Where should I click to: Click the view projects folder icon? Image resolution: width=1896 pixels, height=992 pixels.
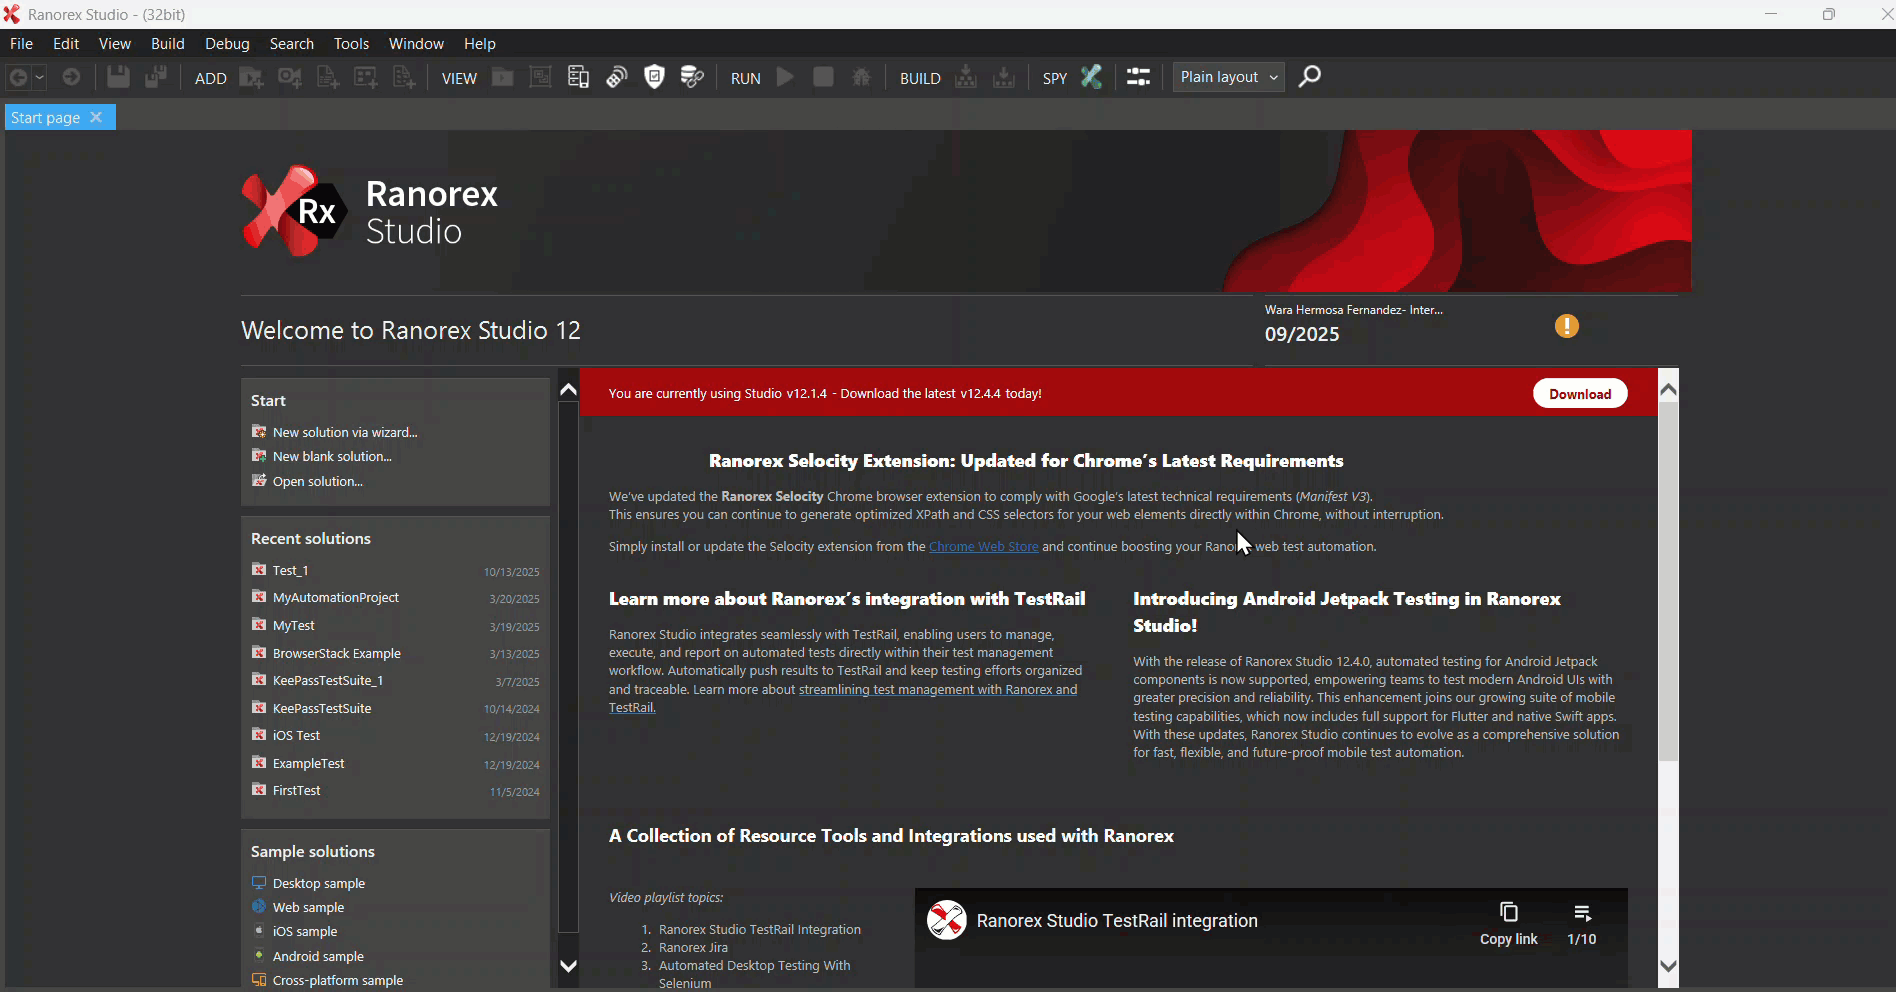503,77
